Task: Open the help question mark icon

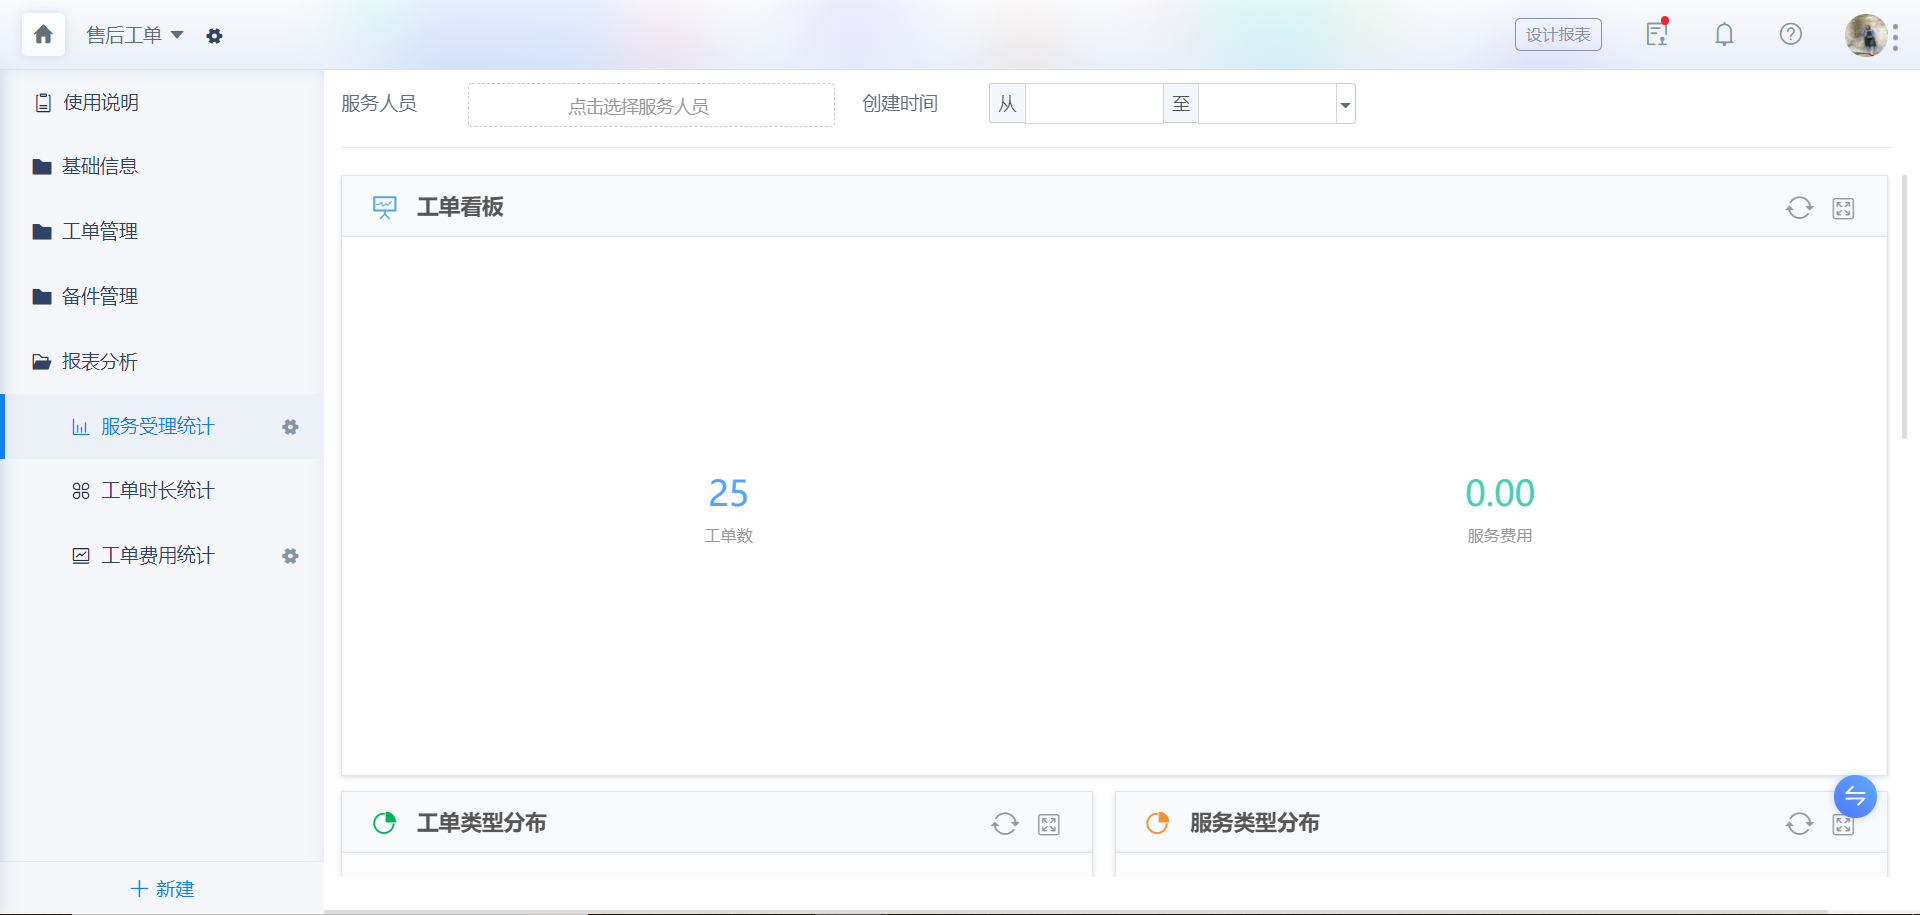Action: 1791,35
